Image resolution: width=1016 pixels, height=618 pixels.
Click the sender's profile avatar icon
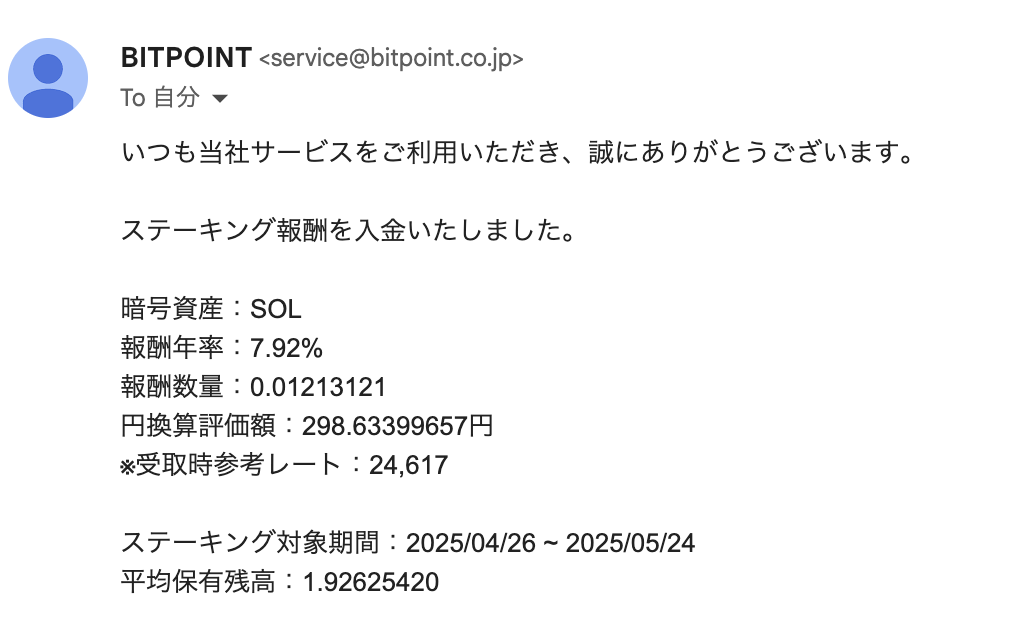point(48,78)
